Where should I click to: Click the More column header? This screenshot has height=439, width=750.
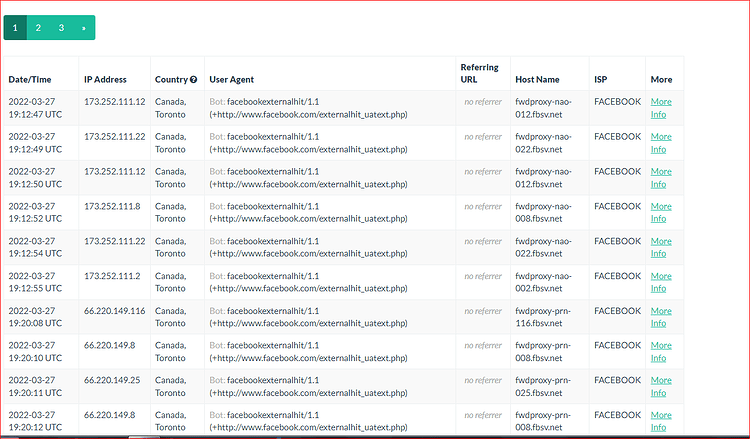coord(661,79)
